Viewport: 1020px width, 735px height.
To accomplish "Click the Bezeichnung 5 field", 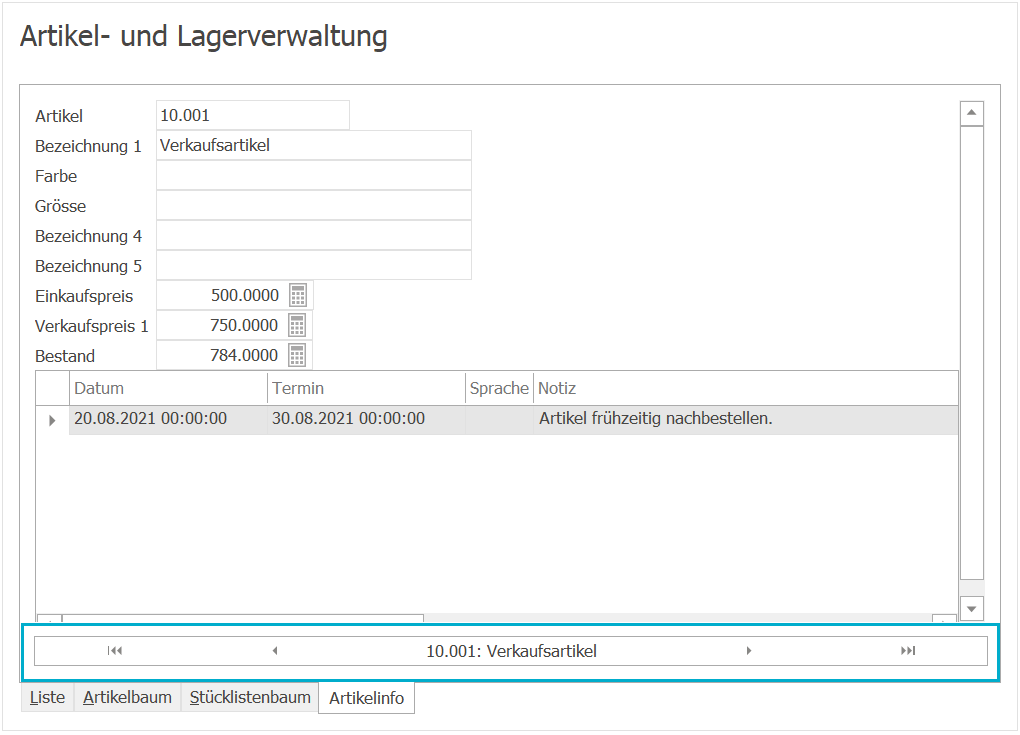I will pos(314,265).
